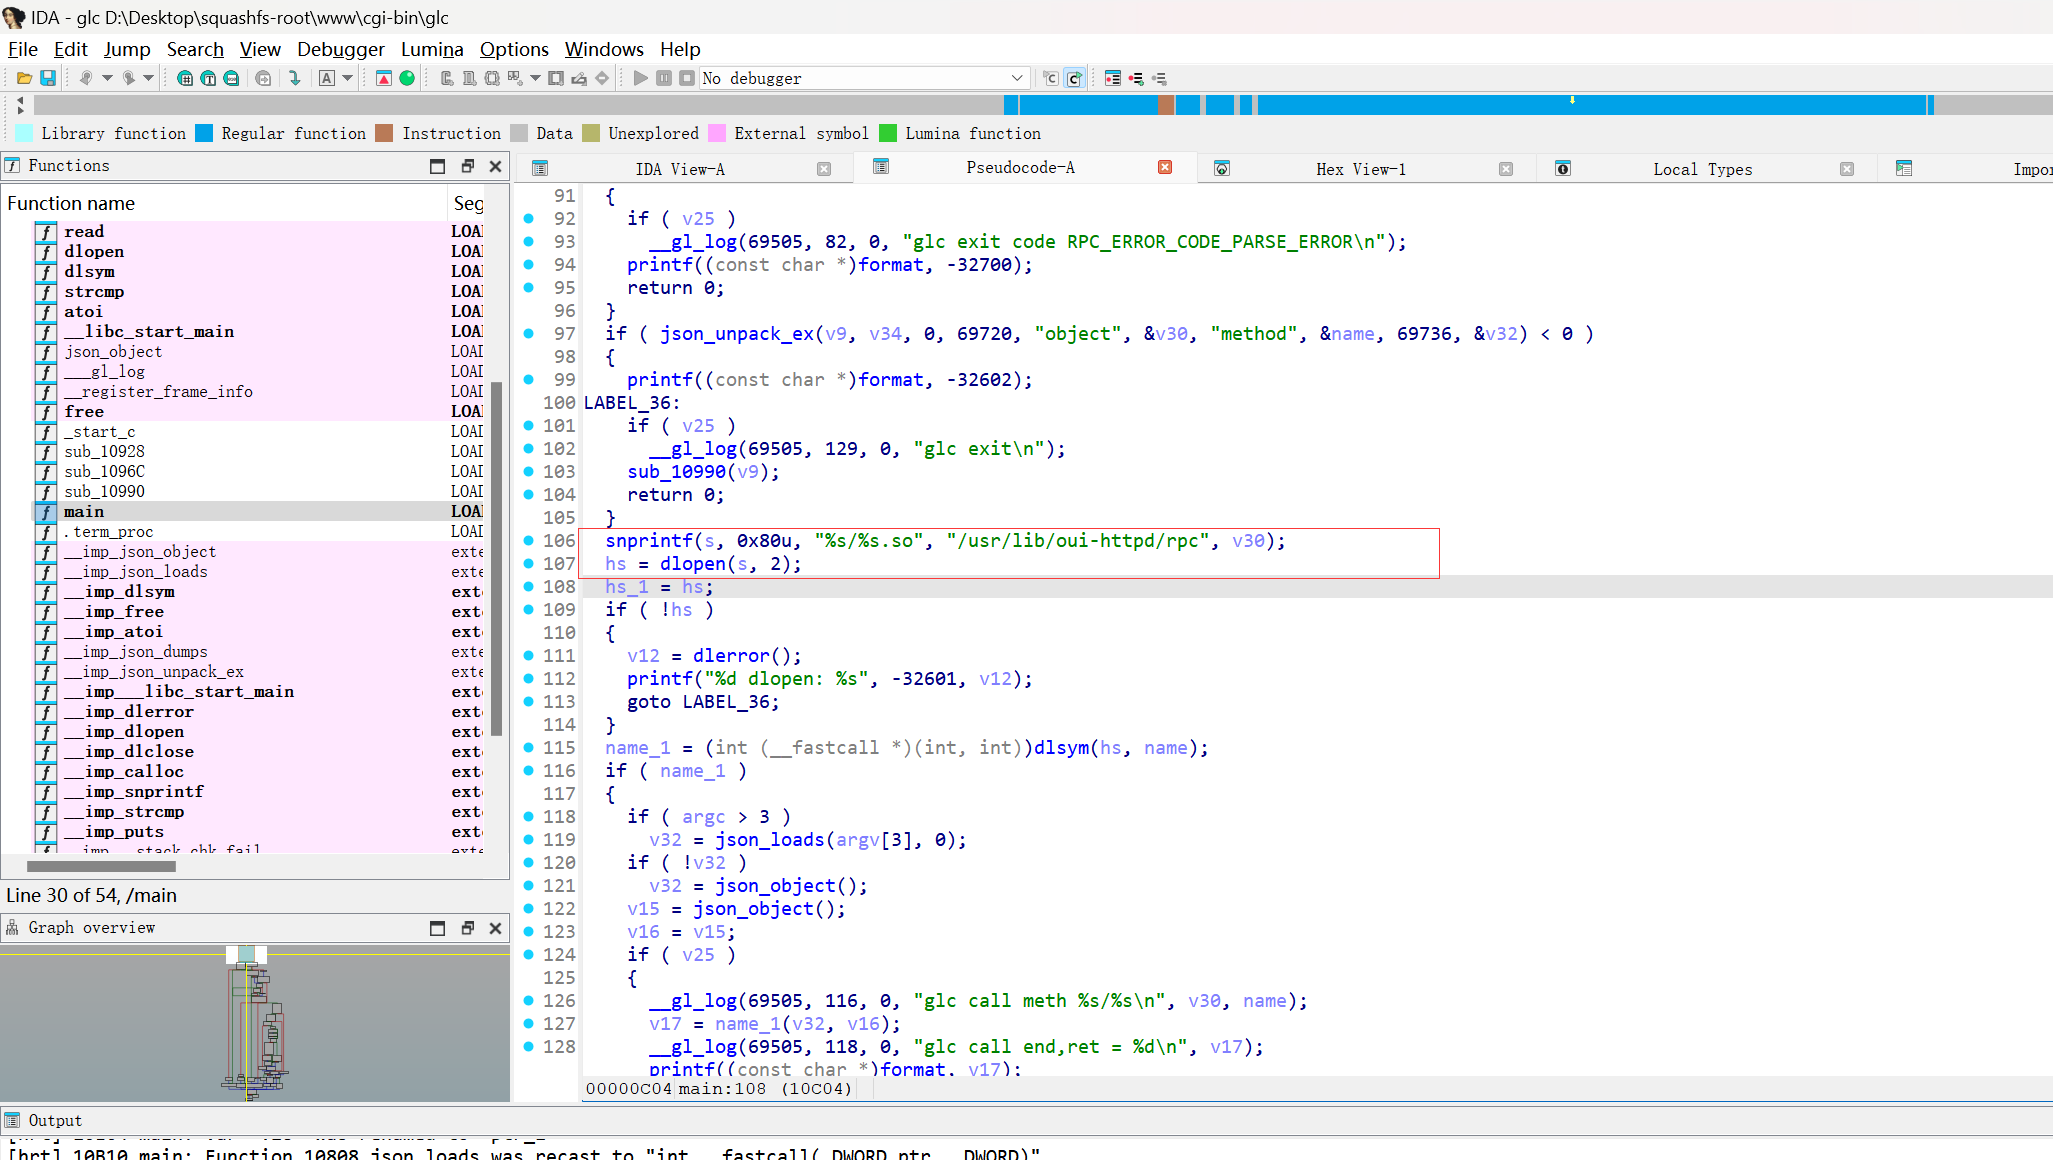
Task: Click the Library function color swatch
Action: [x=24, y=133]
